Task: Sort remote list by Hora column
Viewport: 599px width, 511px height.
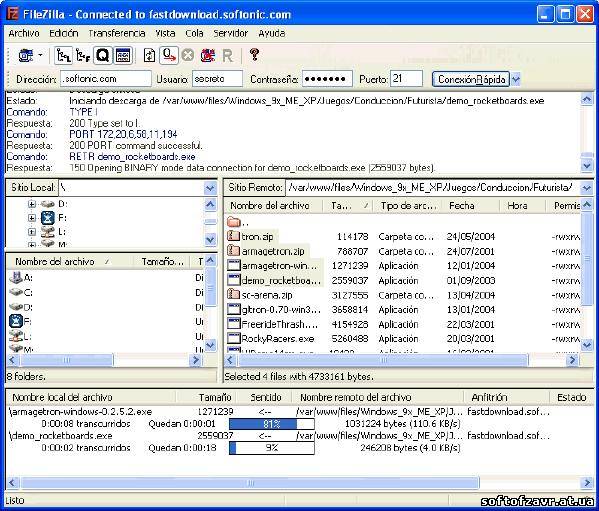Action: point(522,205)
